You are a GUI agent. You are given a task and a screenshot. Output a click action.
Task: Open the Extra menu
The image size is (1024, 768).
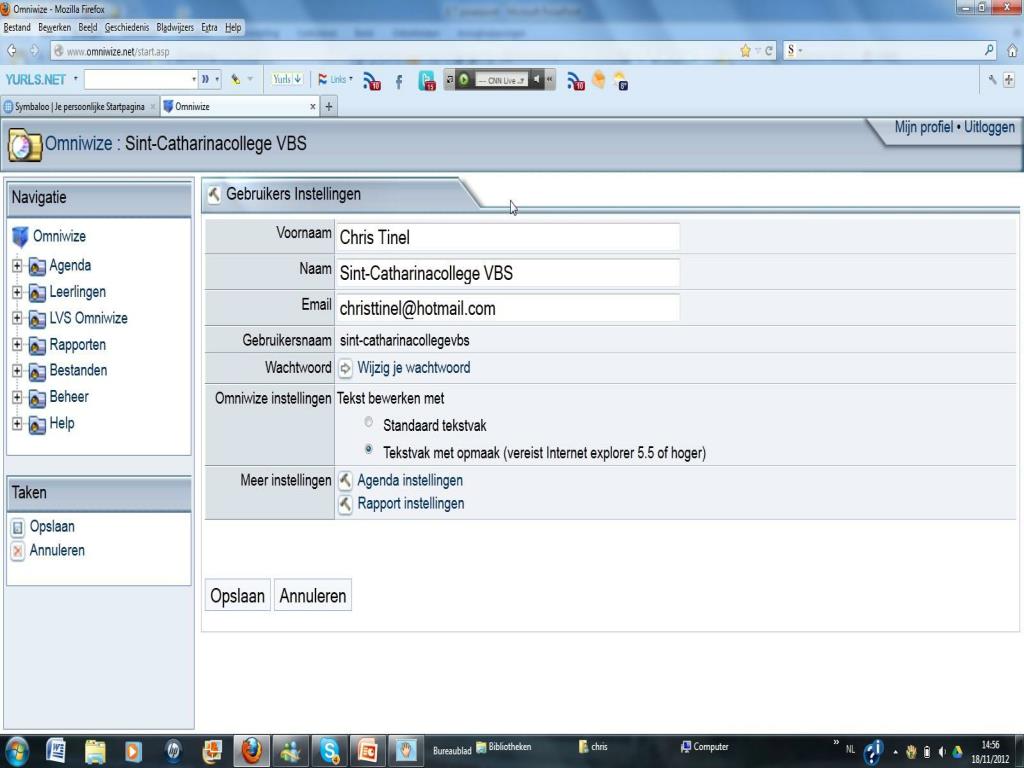coord(209,27)
